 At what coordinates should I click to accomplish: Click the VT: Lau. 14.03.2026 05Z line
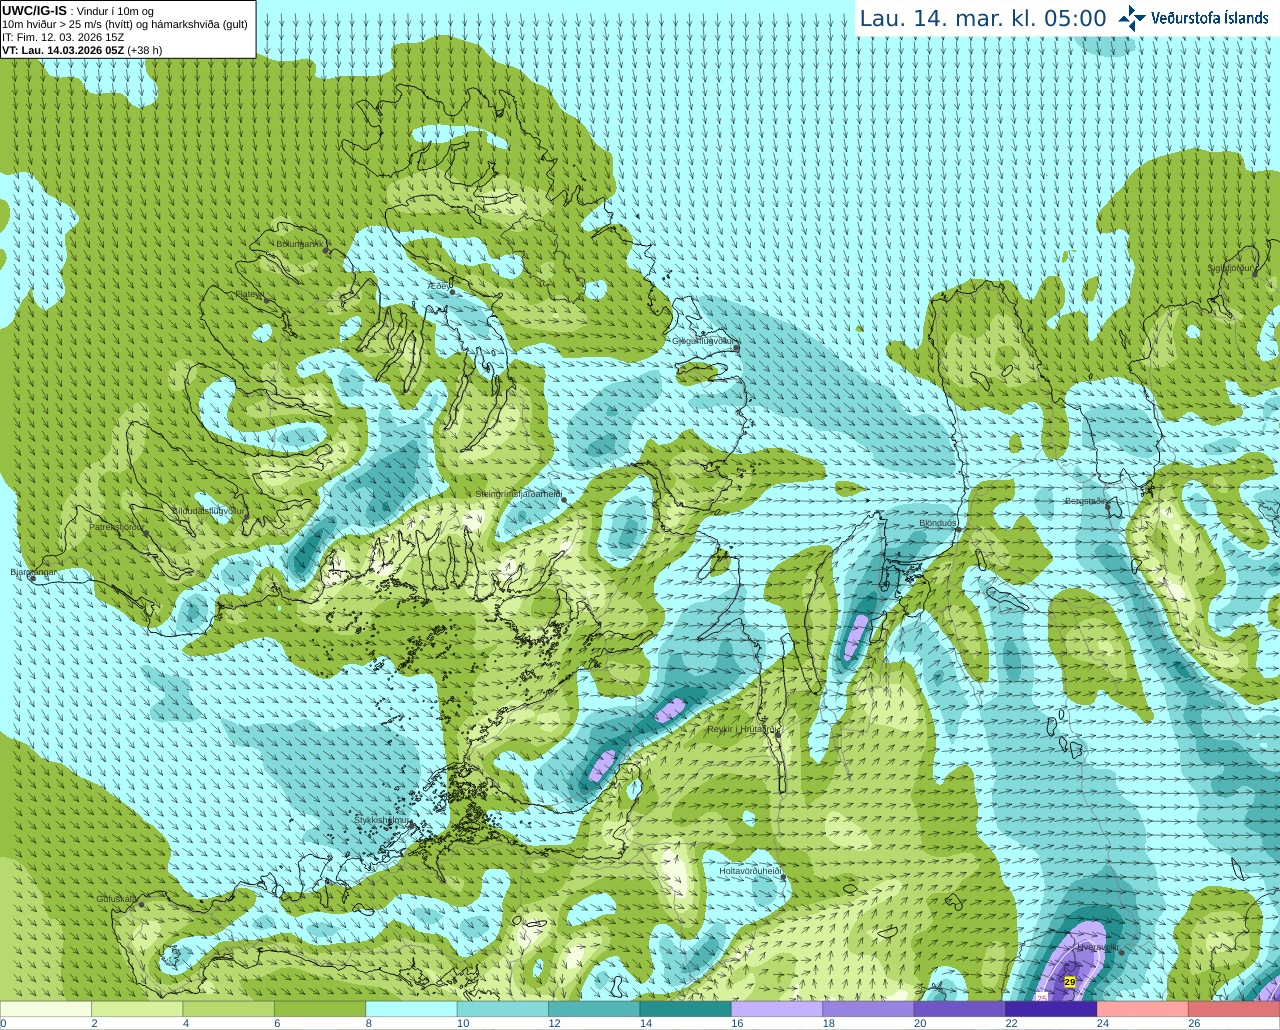coord(82,50)
